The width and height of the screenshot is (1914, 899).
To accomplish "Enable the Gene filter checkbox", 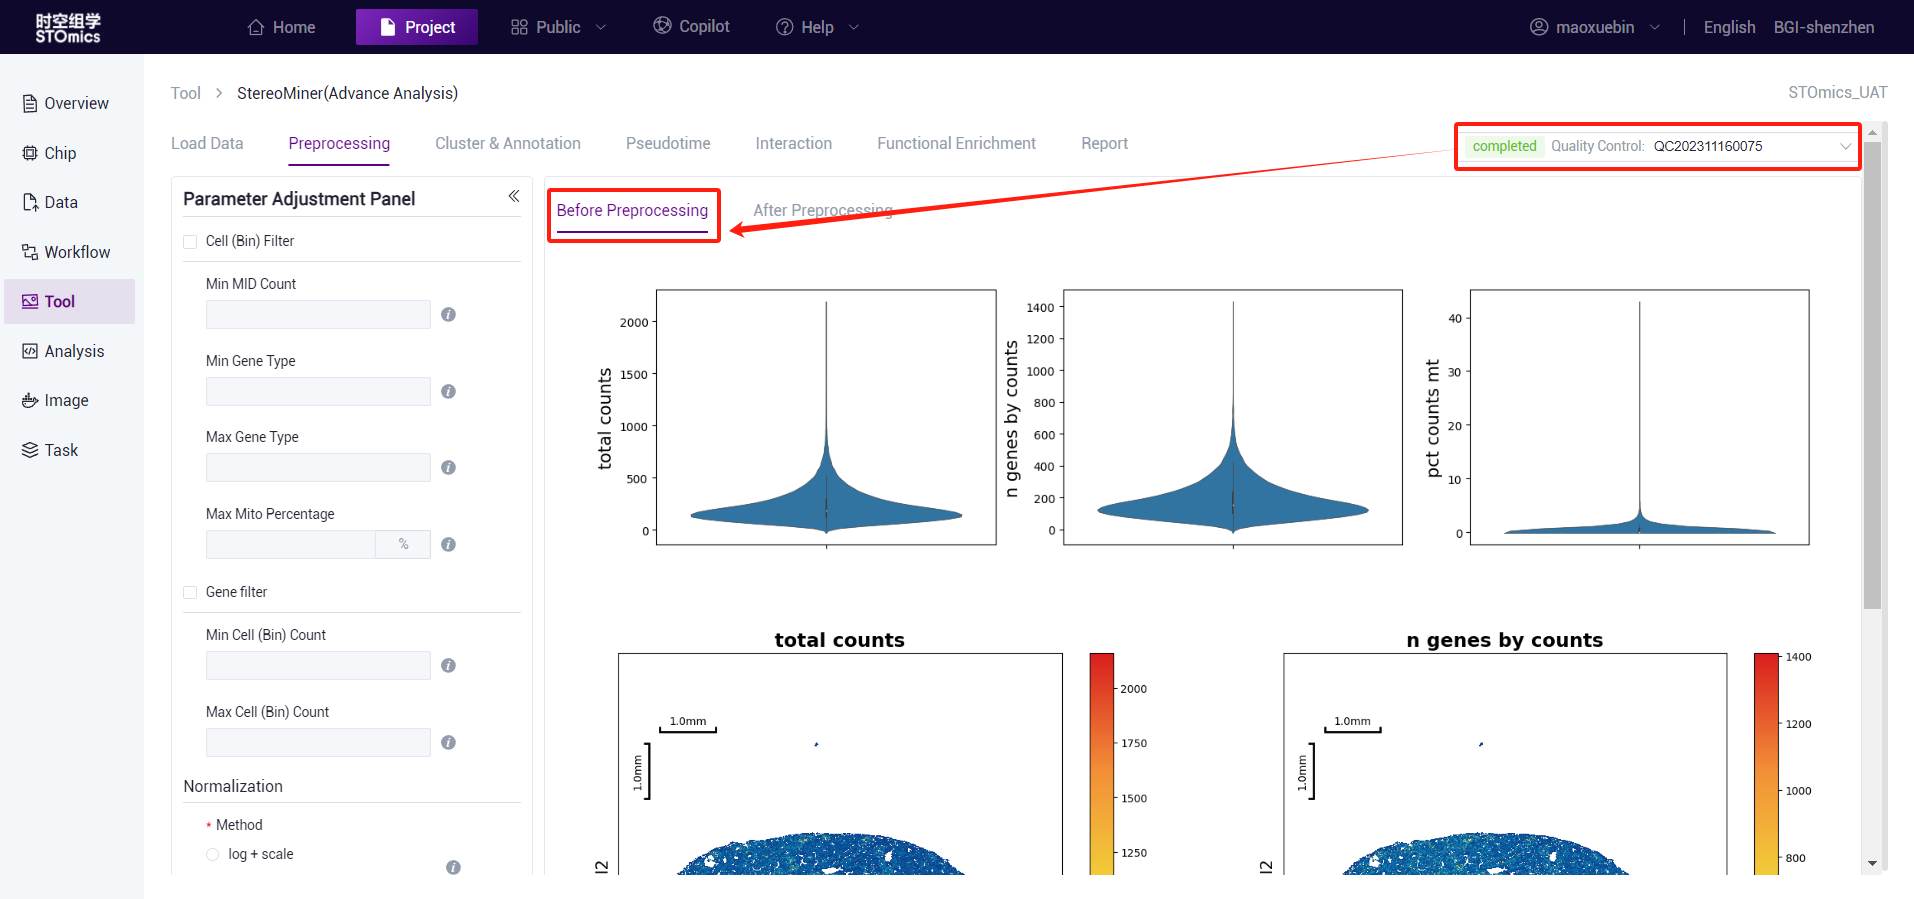I will [190, 593].
